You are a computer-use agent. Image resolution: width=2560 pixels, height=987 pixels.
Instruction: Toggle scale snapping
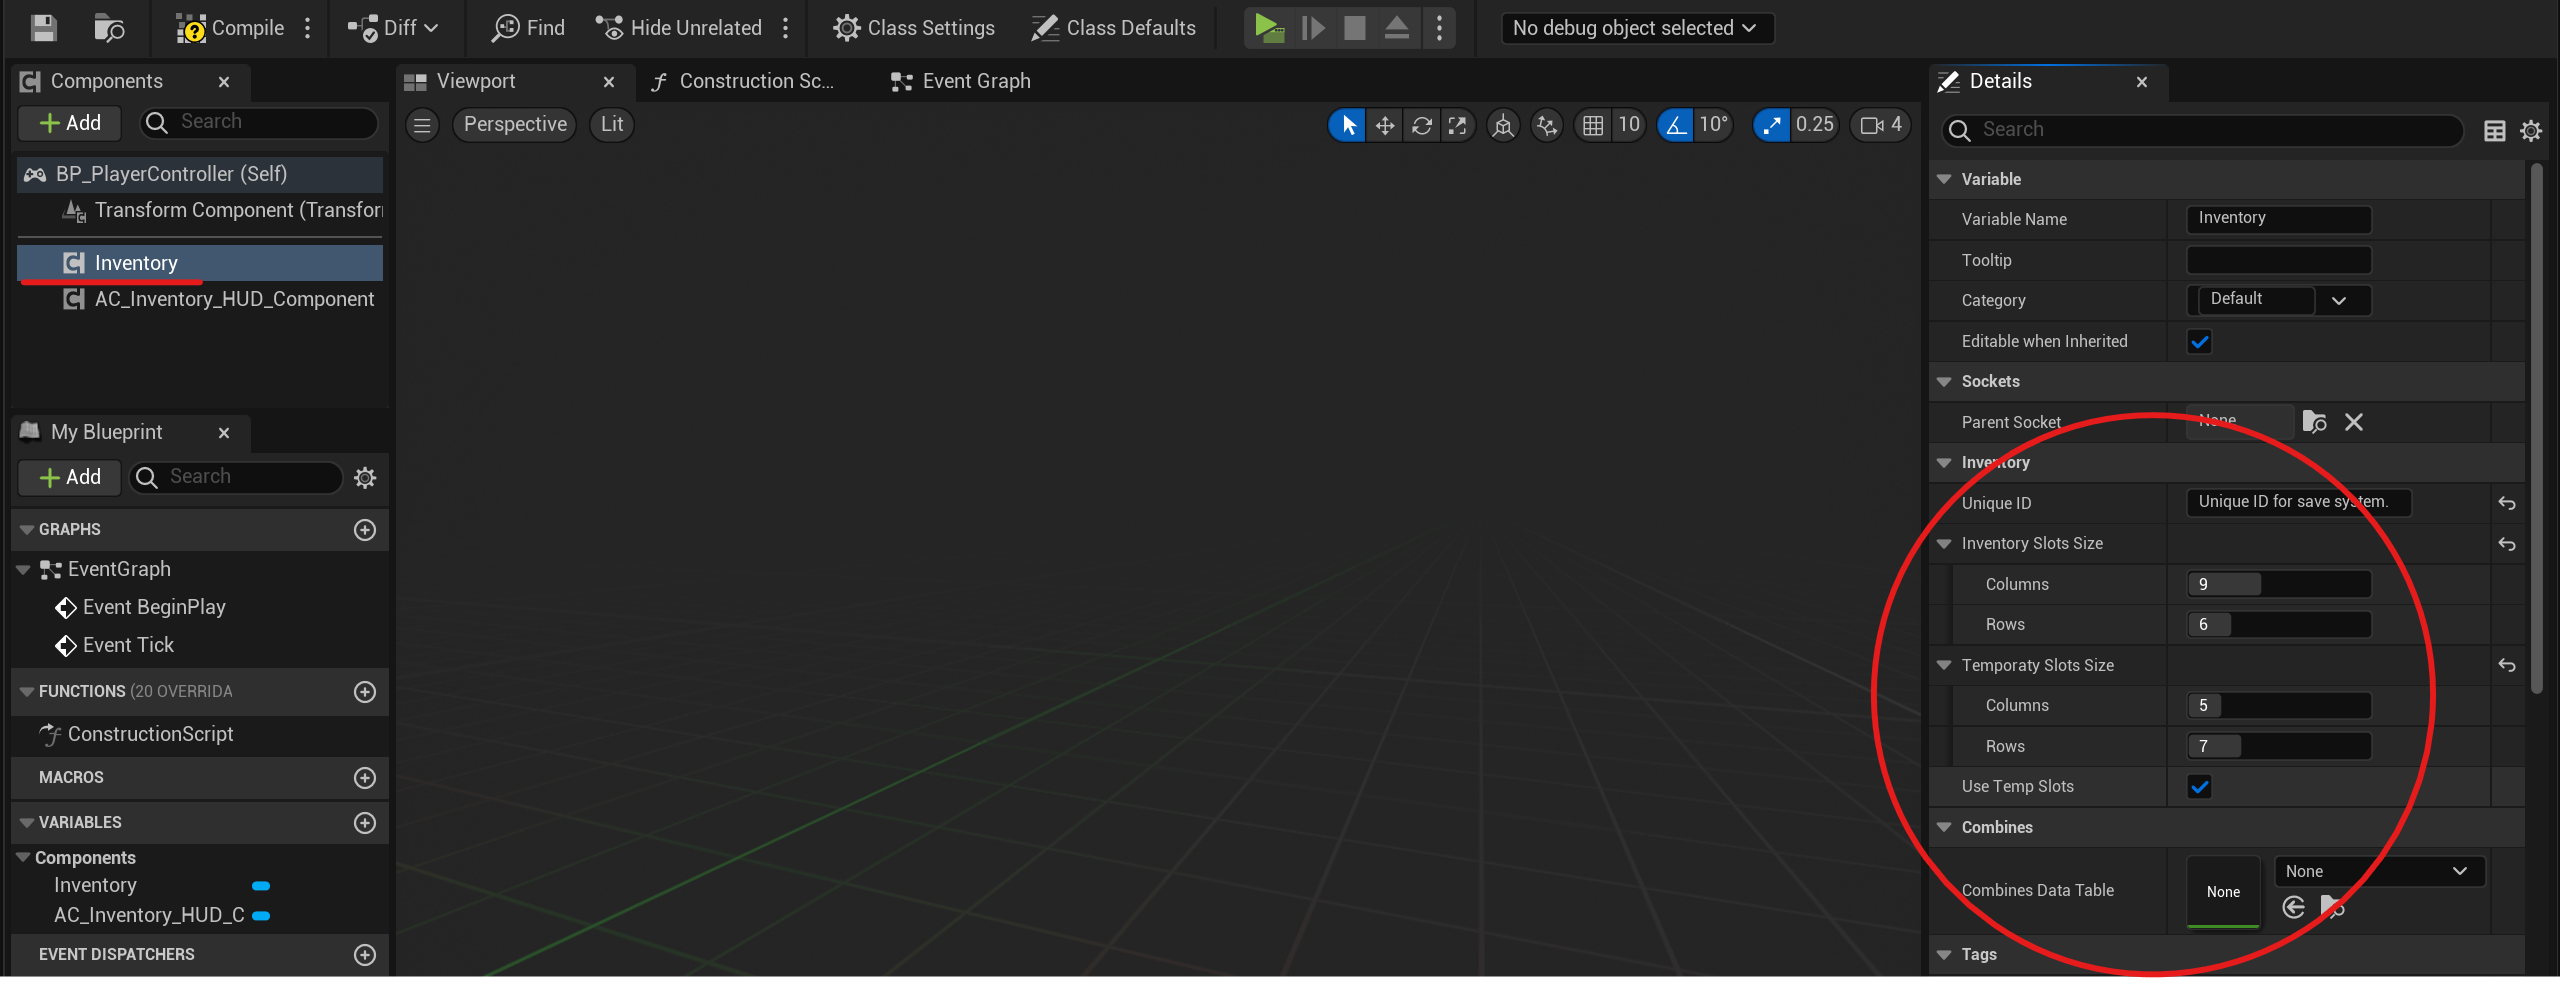click(1772, 125)
